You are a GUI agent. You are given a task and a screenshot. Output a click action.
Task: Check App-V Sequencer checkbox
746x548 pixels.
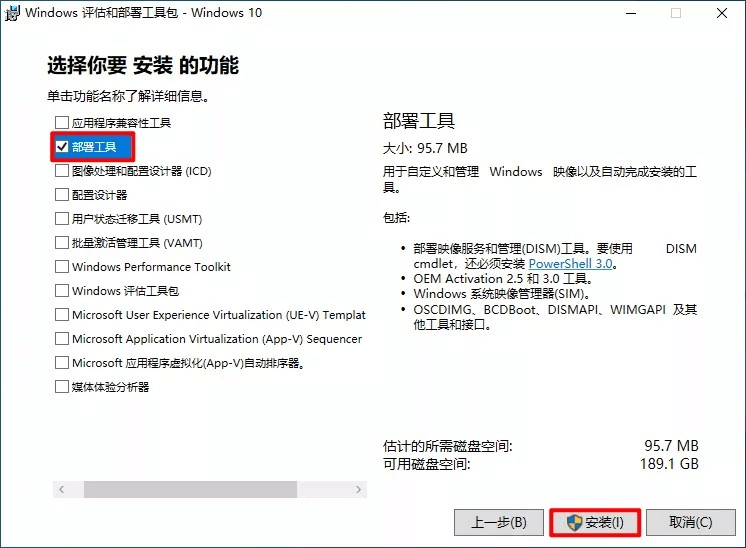(x=62, y=339)
